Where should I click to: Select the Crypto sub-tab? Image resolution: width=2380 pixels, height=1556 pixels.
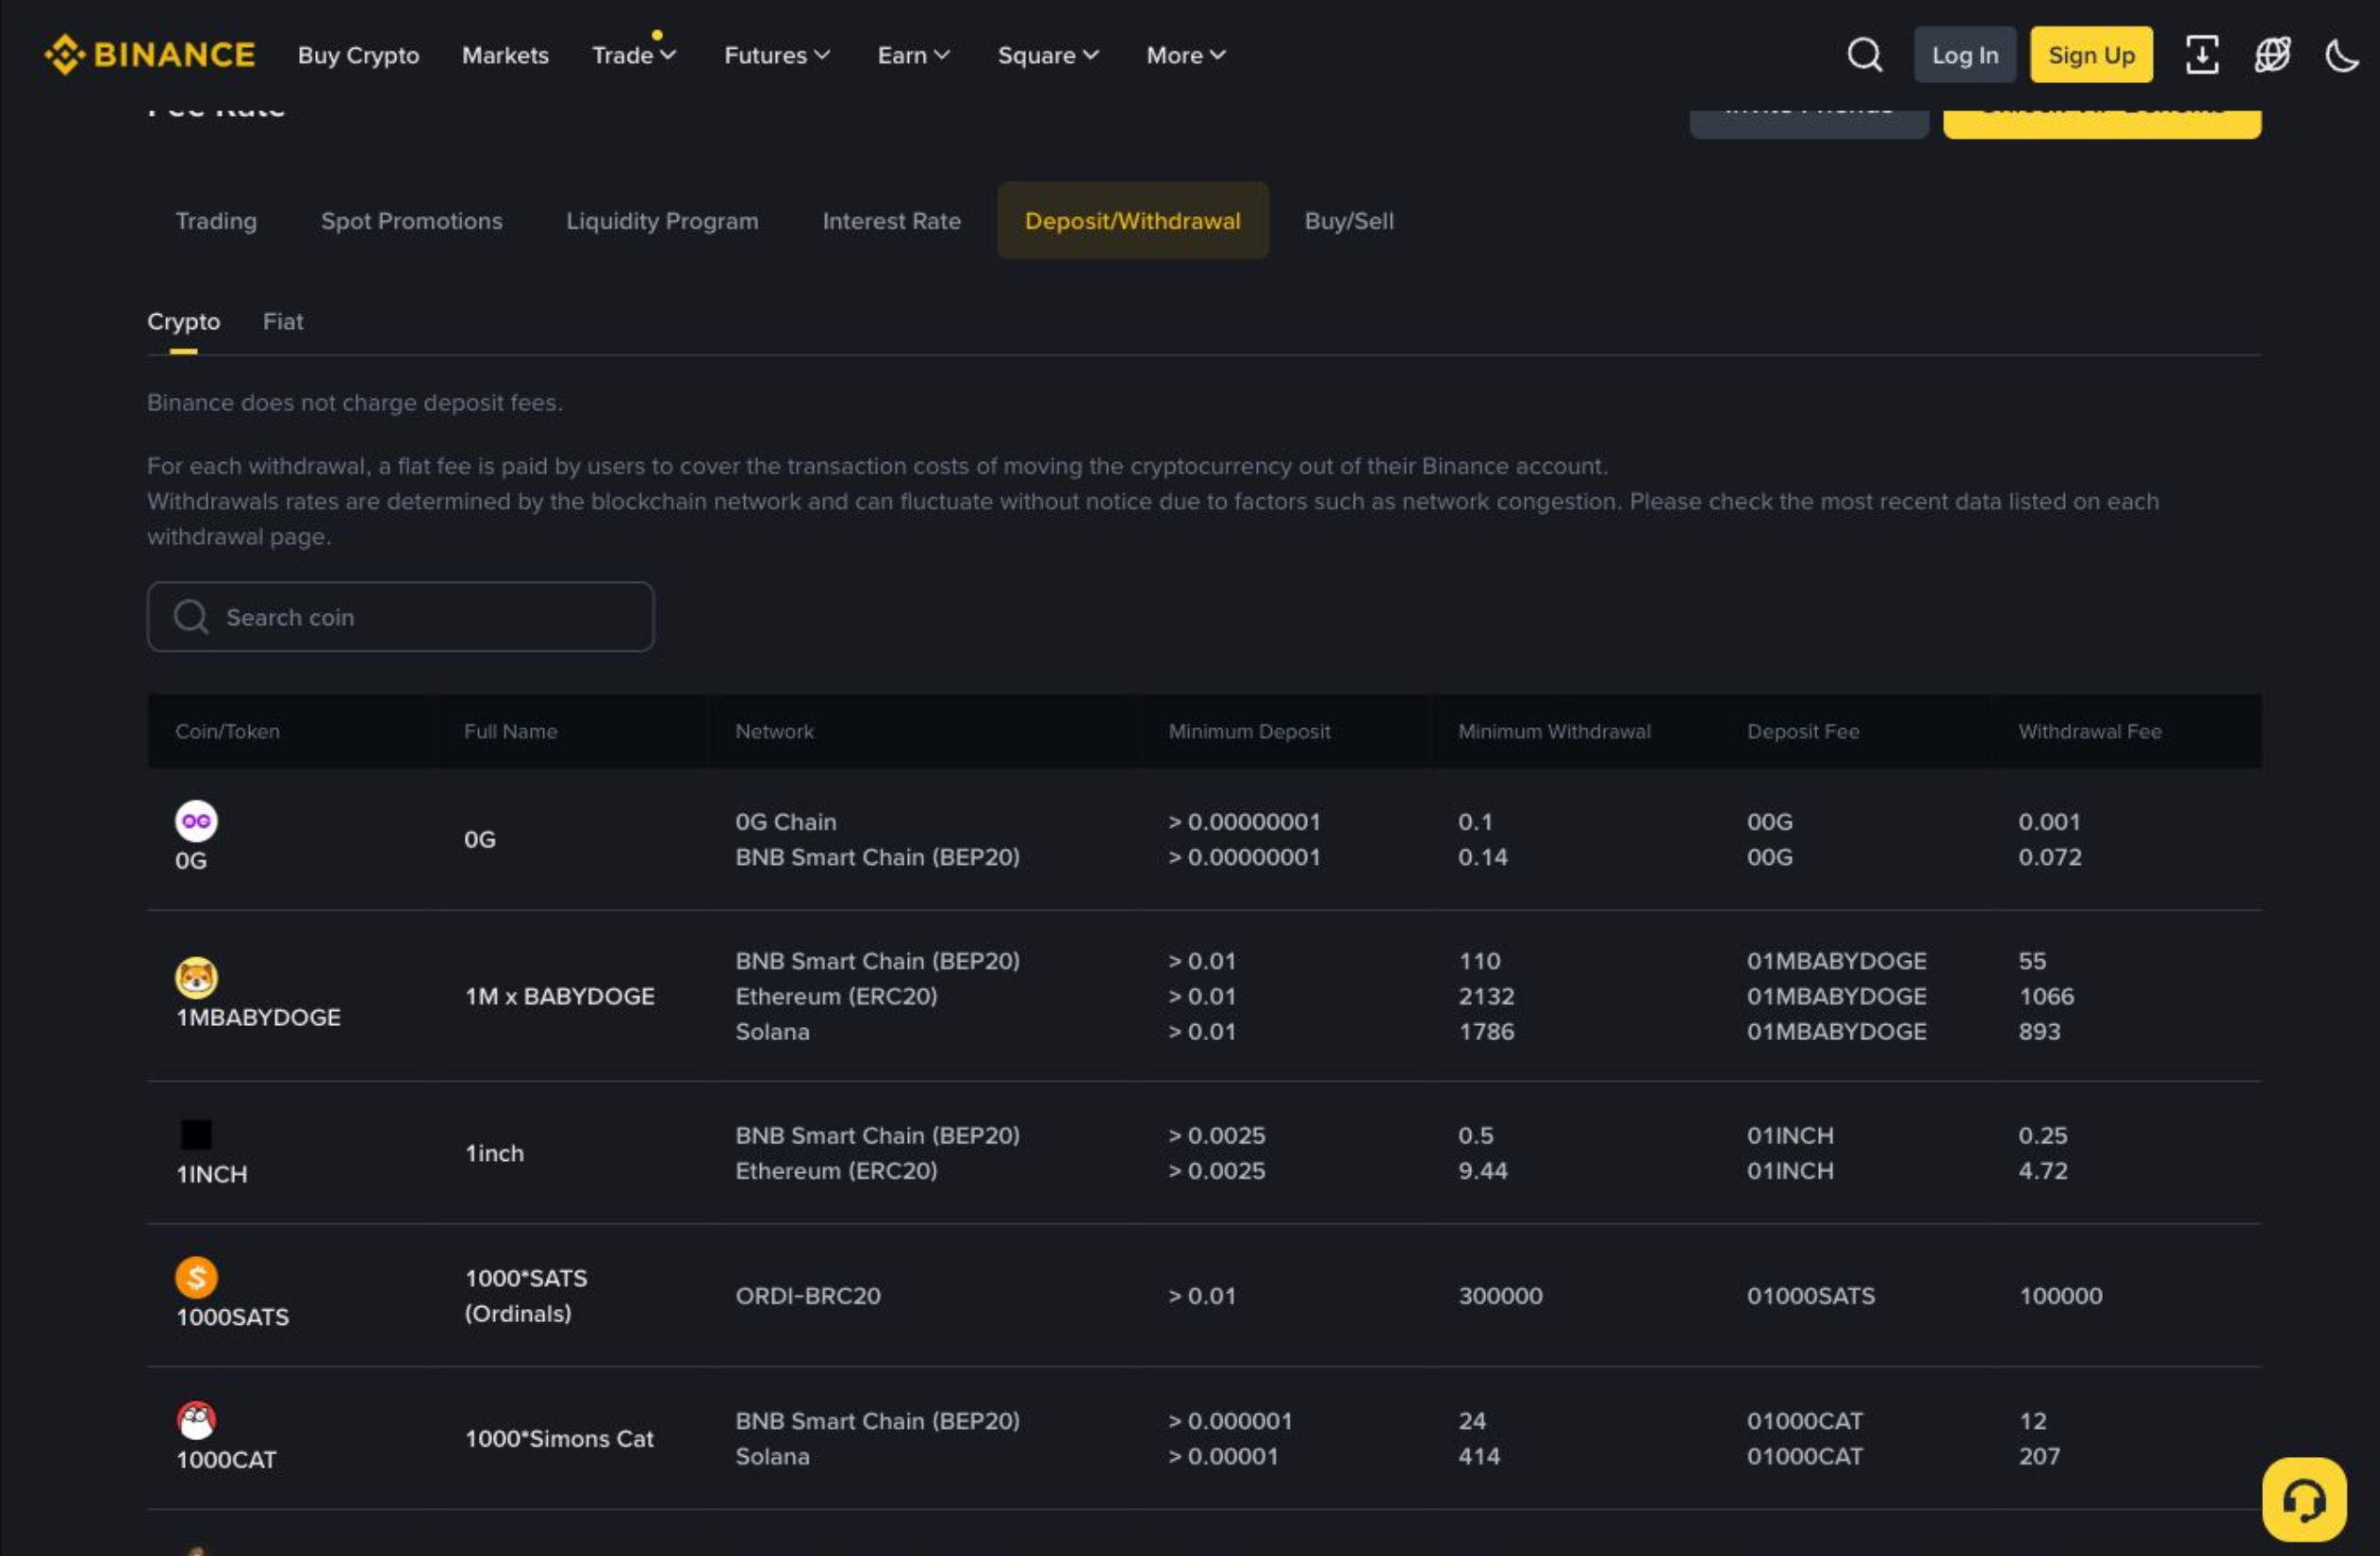point(183,322)
